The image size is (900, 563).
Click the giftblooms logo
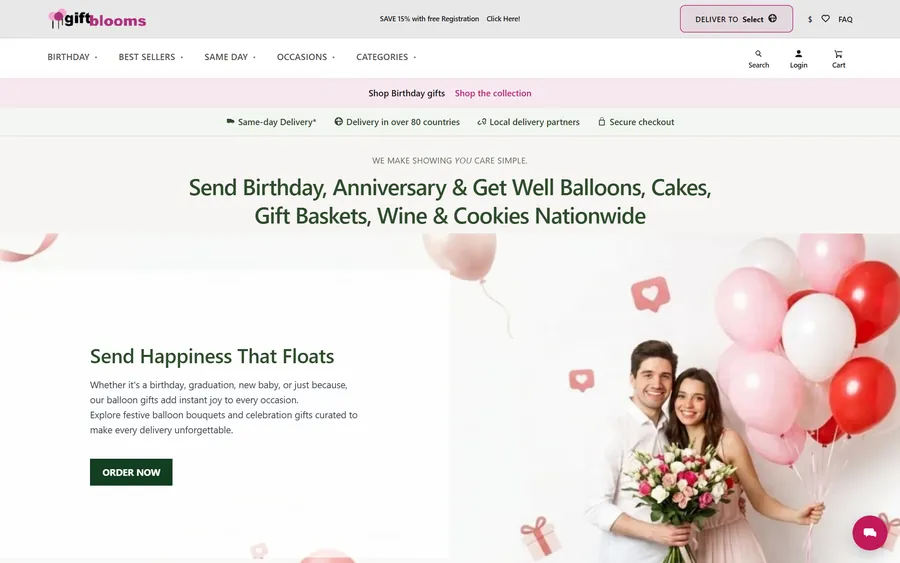pyautogui.click(x=97, y=20)
